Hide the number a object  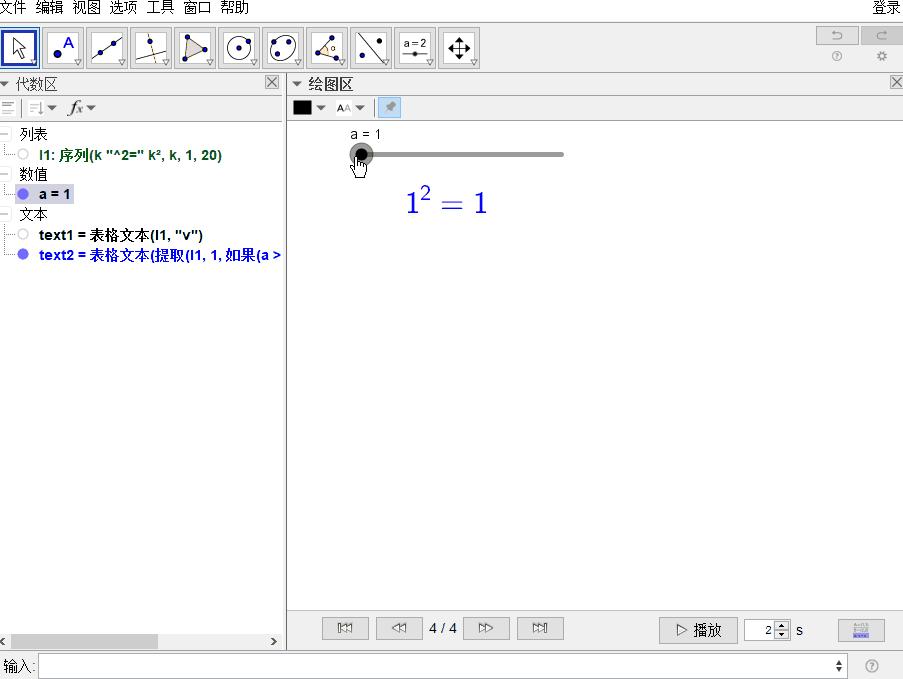(23, 194)
